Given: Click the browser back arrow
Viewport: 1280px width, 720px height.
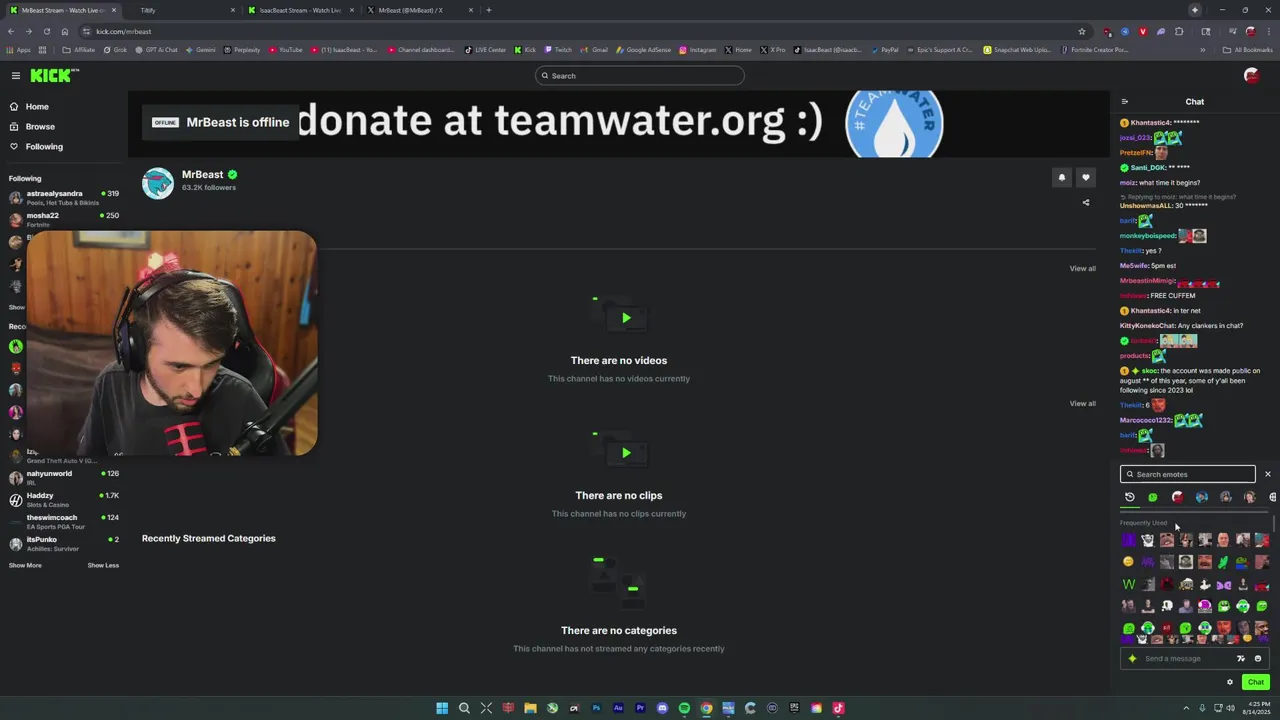Looking at the screenshot, I should 11,31.
